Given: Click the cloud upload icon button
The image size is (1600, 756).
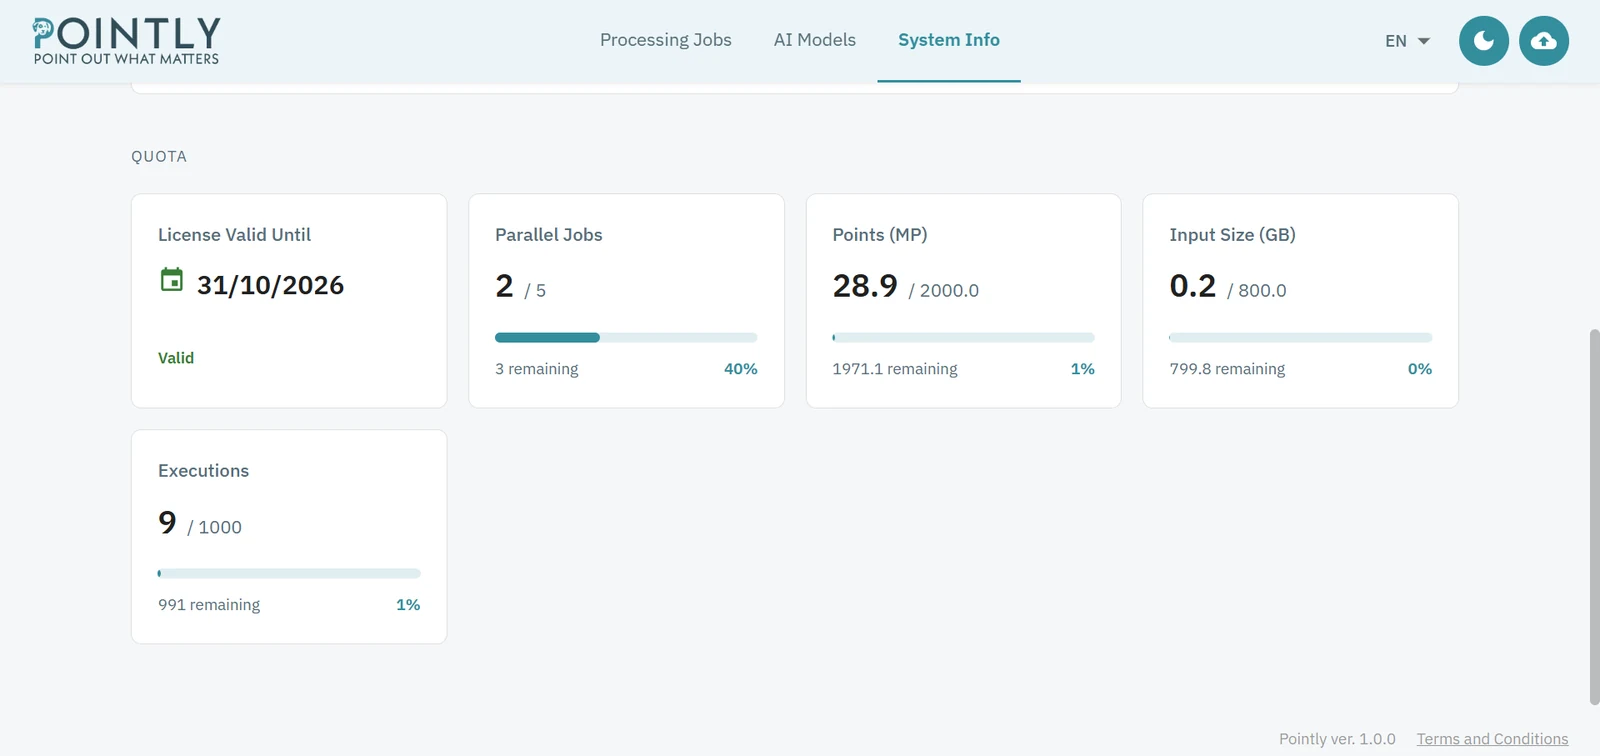Looking at the screenshot, I should [1544, 41].
